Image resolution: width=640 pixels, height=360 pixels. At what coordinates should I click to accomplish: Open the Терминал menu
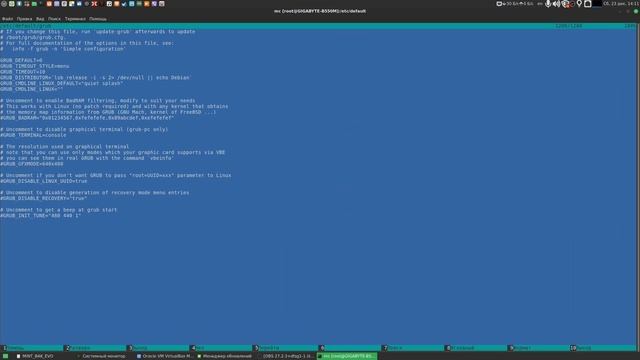pos(75,19)
